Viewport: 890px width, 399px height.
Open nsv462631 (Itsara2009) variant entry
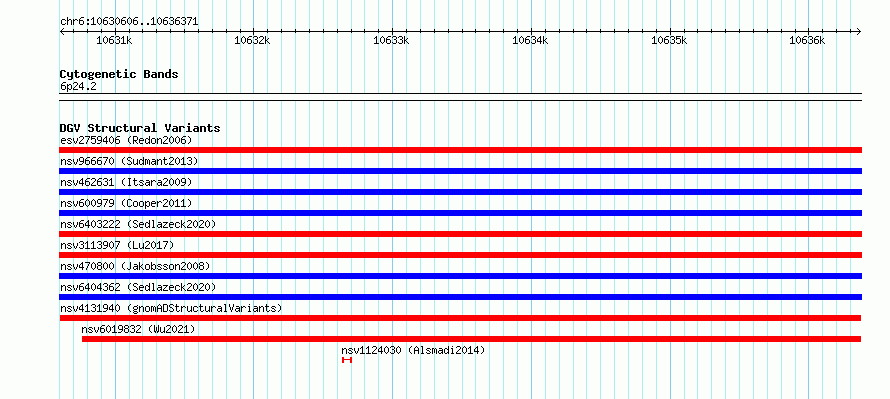click(x=127, y=182)
